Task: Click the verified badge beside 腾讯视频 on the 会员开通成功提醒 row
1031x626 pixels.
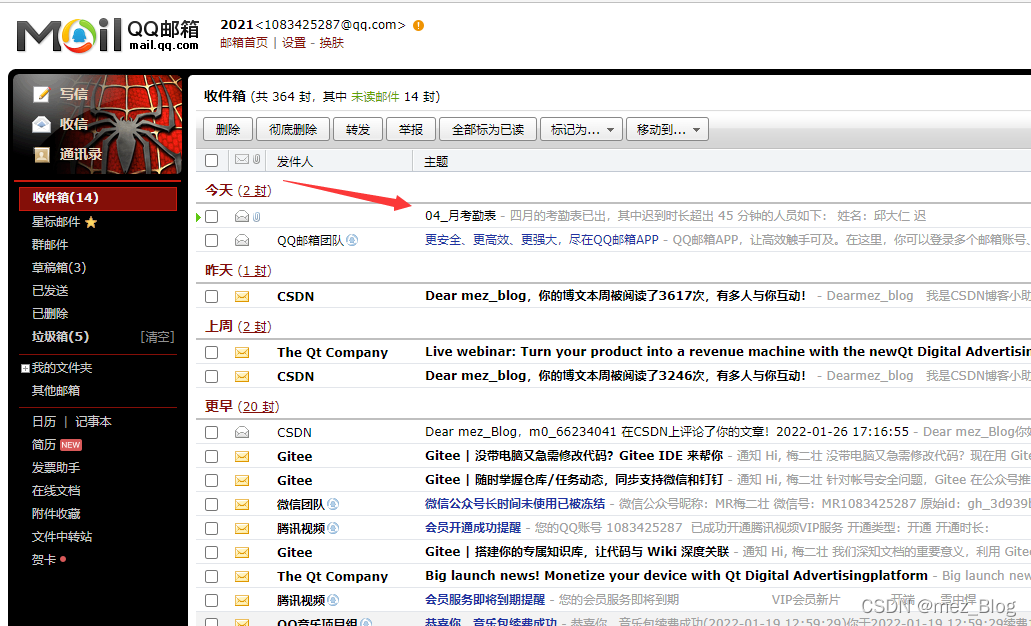Action: 333,528
